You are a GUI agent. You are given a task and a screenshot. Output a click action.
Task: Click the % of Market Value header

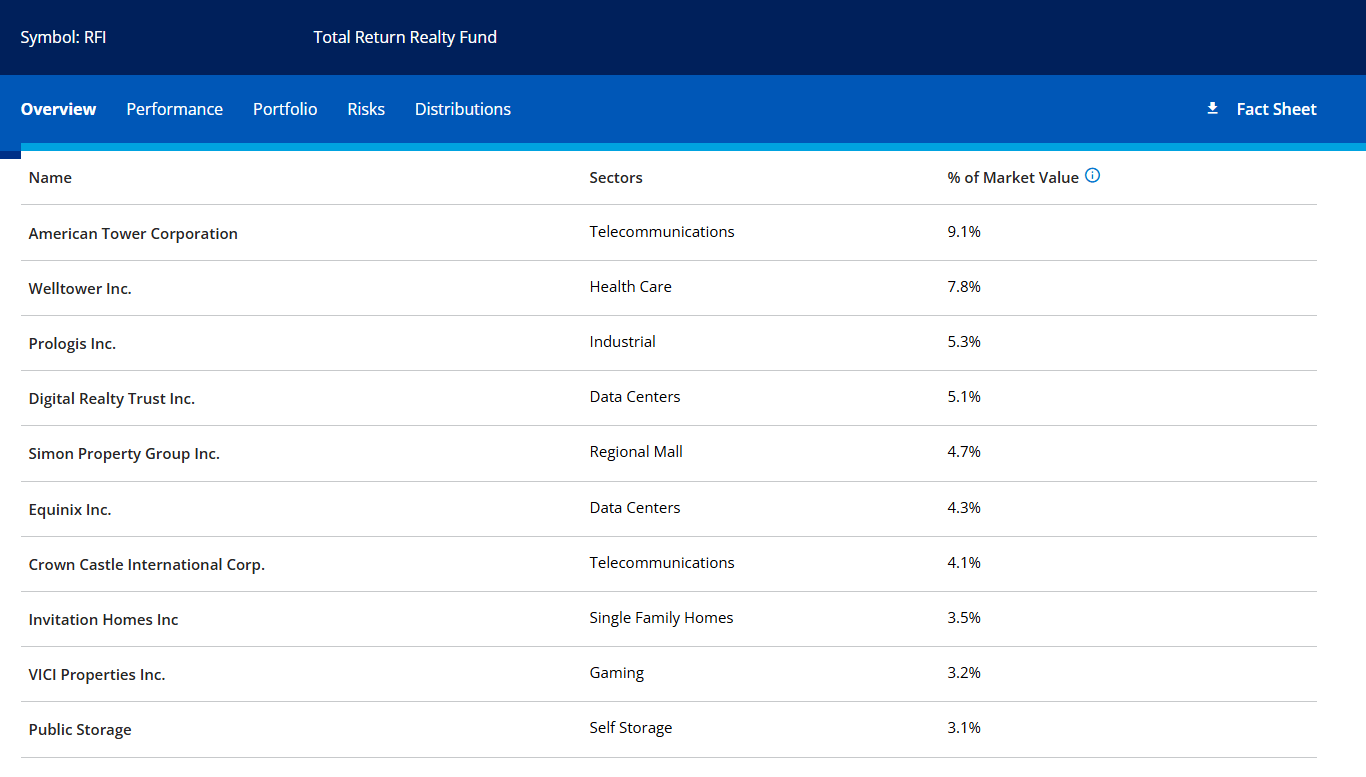tap(1013, 178)
